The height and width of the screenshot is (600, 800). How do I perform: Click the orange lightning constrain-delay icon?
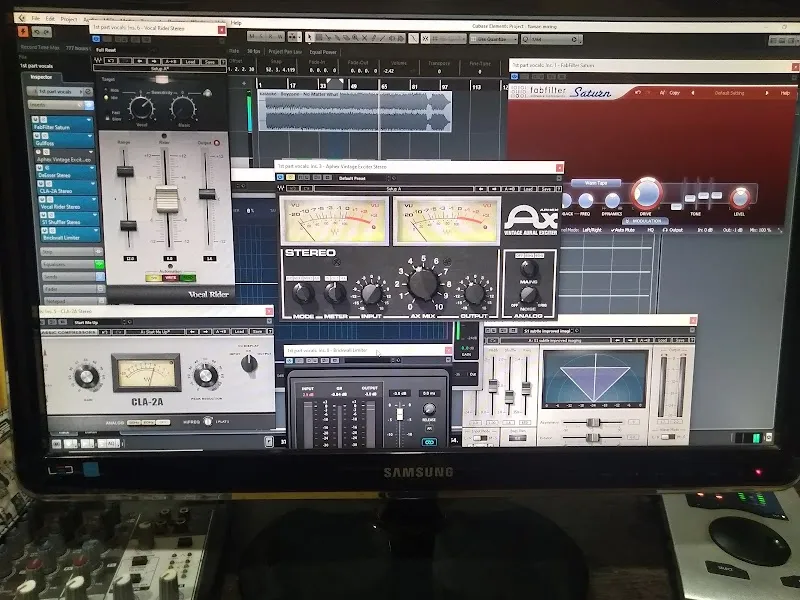23,32
